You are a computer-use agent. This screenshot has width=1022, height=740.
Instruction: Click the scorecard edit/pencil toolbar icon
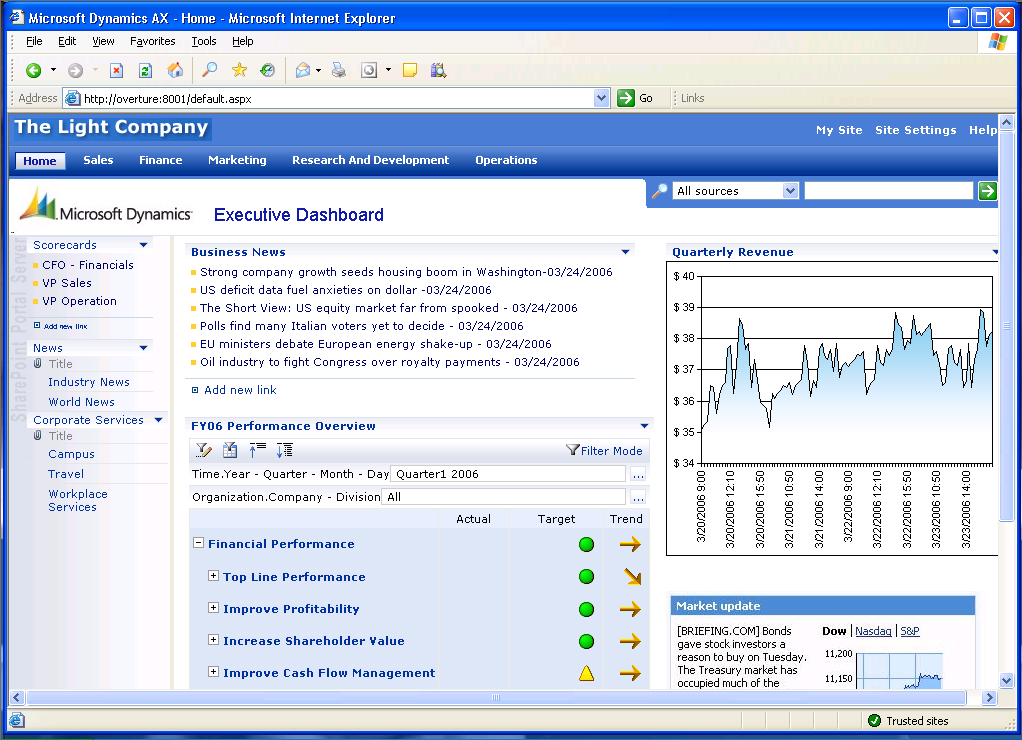pos(203,450)
